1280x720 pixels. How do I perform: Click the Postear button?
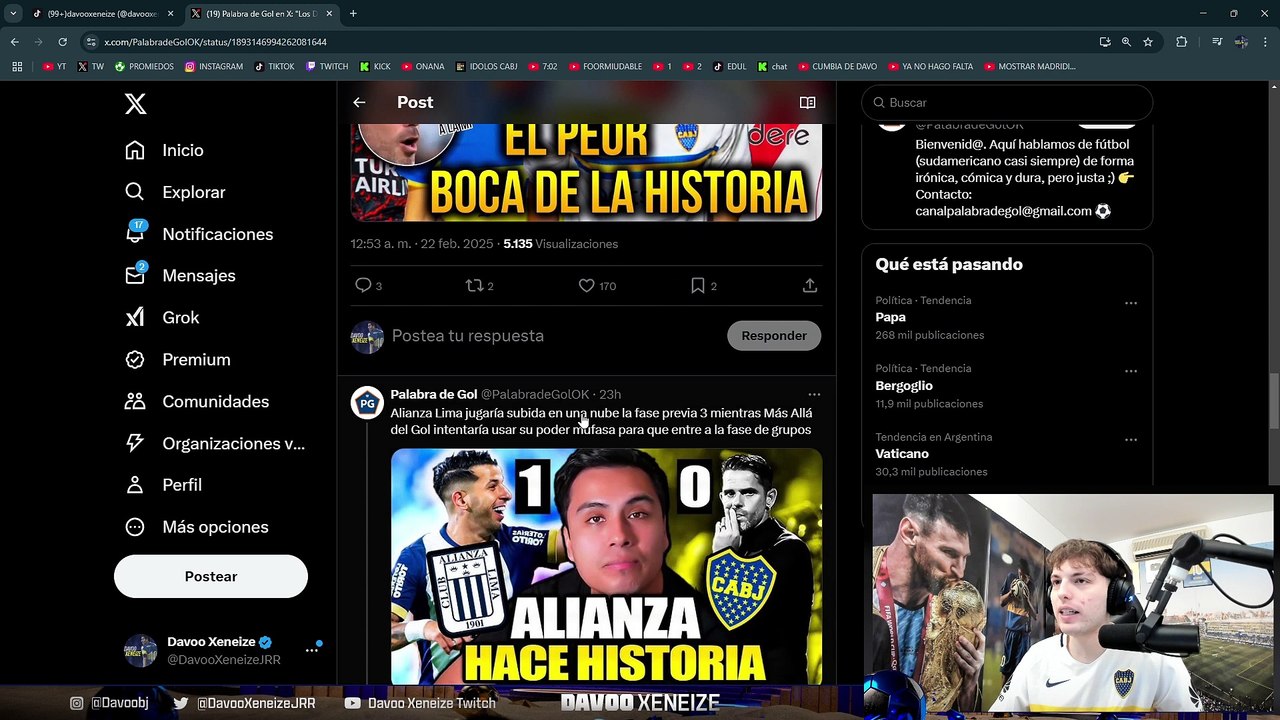tap(211, 576)
